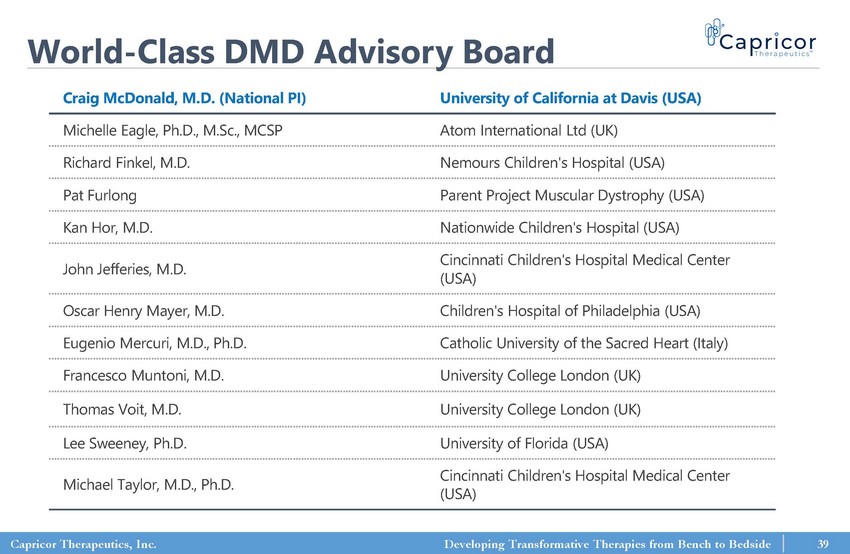Select Richard Finkel, M.D. entry
Image resolution: width=850 pixels, height=554 pixels.
click(127, 162)
